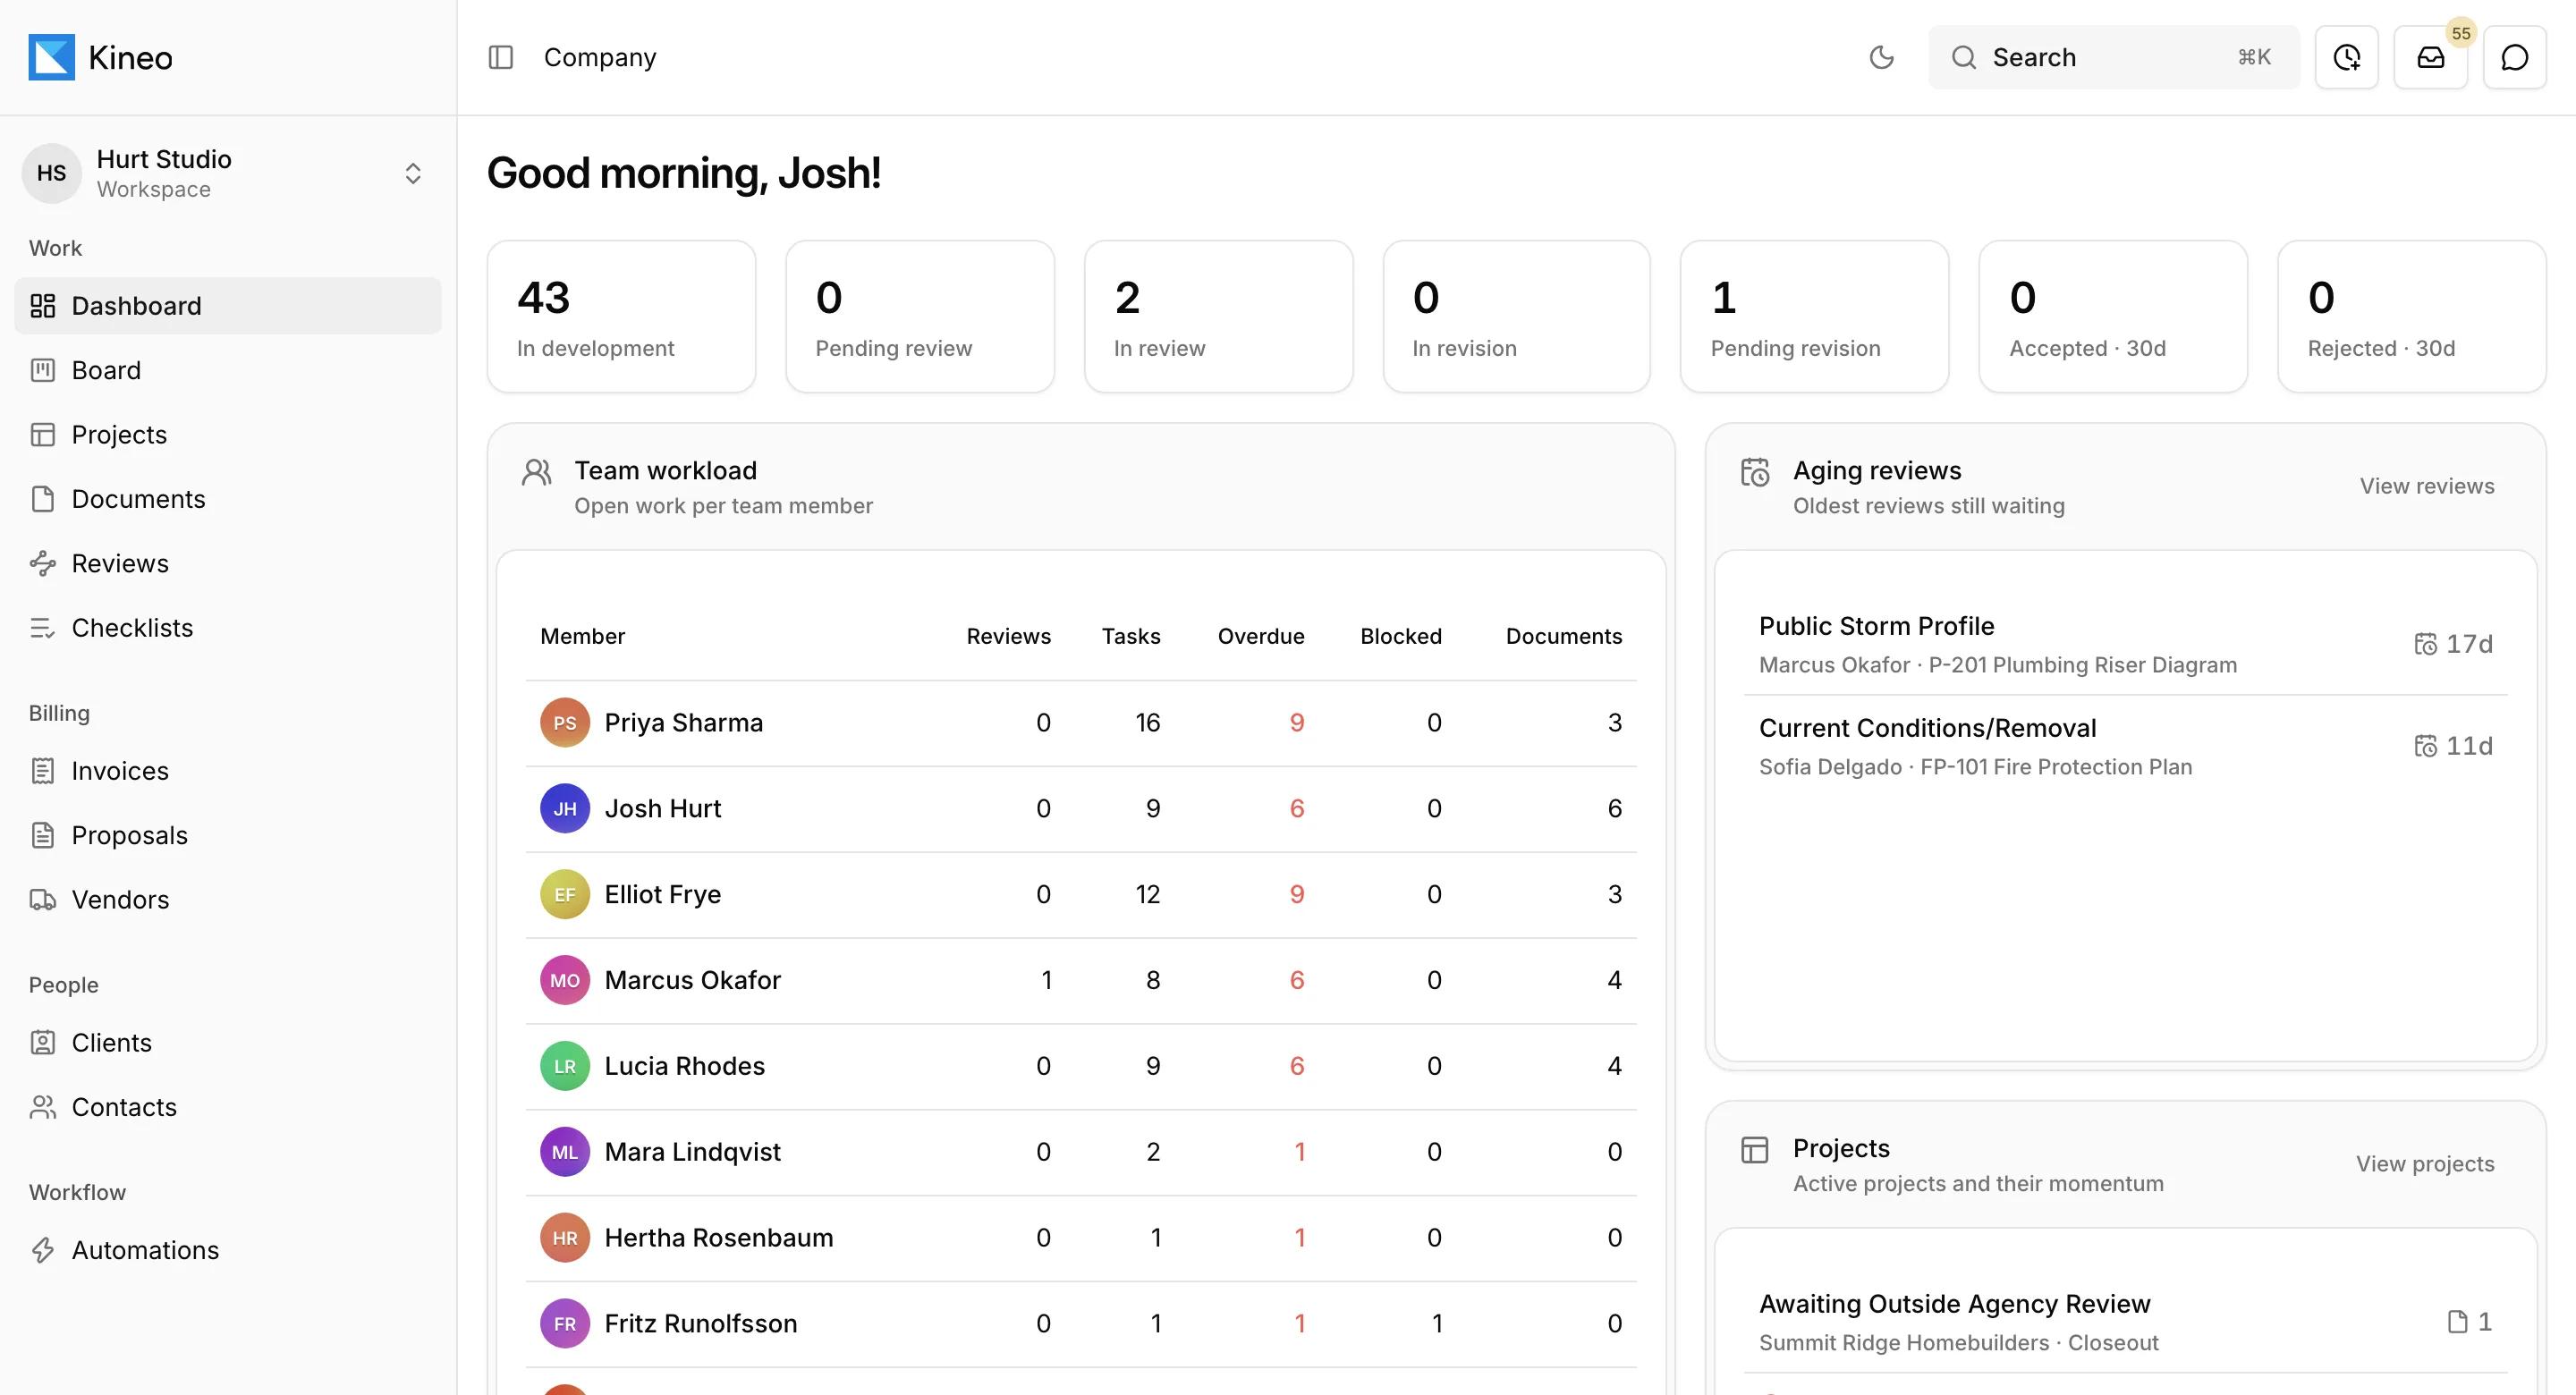Image resolution: width=2576 pixels, height=1395 pixels.
Task: Click the Proposals sidebar icon
Action: [x=42, y=835]
